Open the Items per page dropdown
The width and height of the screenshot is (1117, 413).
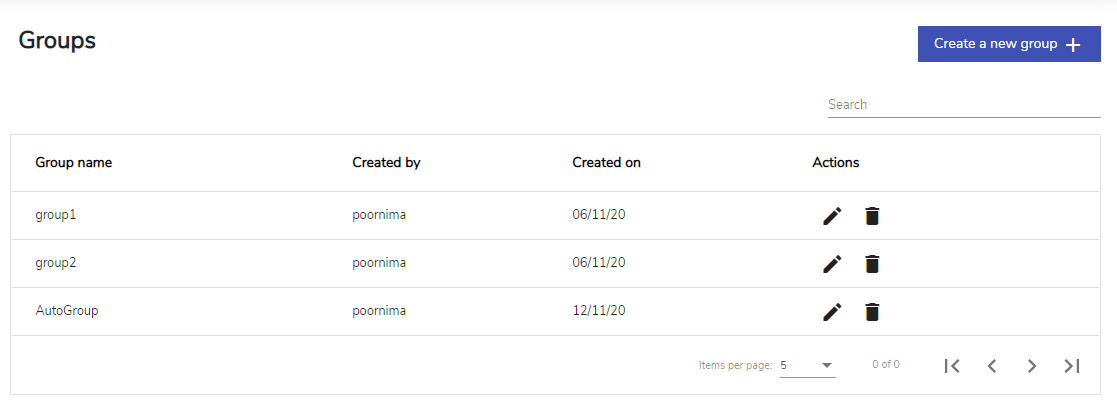(x=808, y=365)
